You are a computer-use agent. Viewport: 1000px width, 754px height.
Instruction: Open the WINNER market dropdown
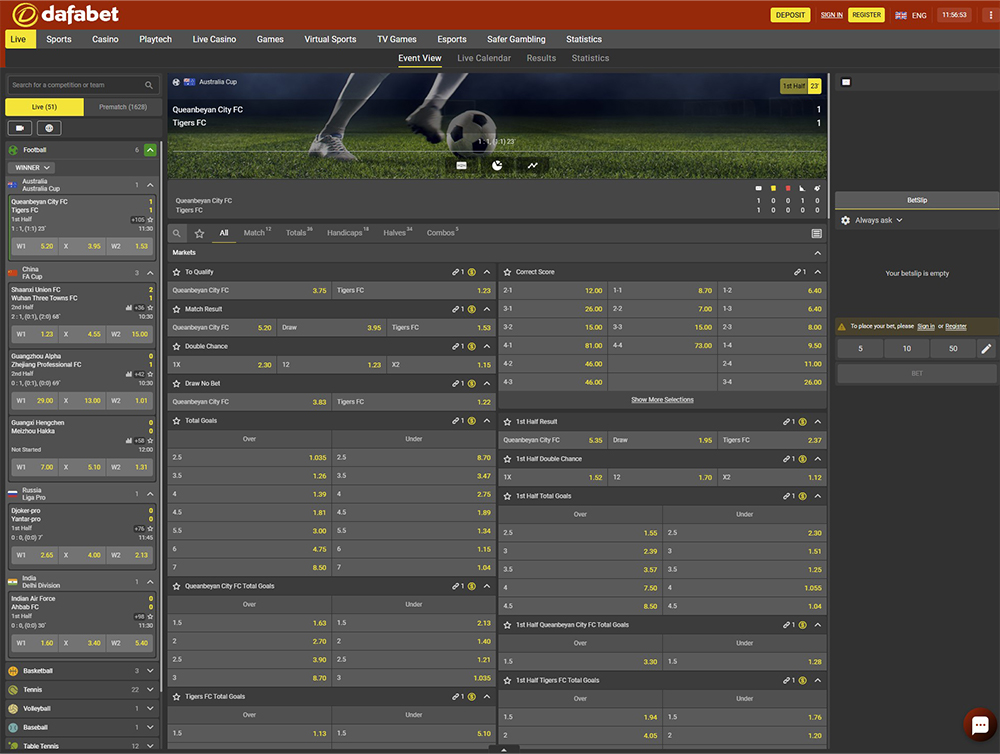(x=31, y=168)
